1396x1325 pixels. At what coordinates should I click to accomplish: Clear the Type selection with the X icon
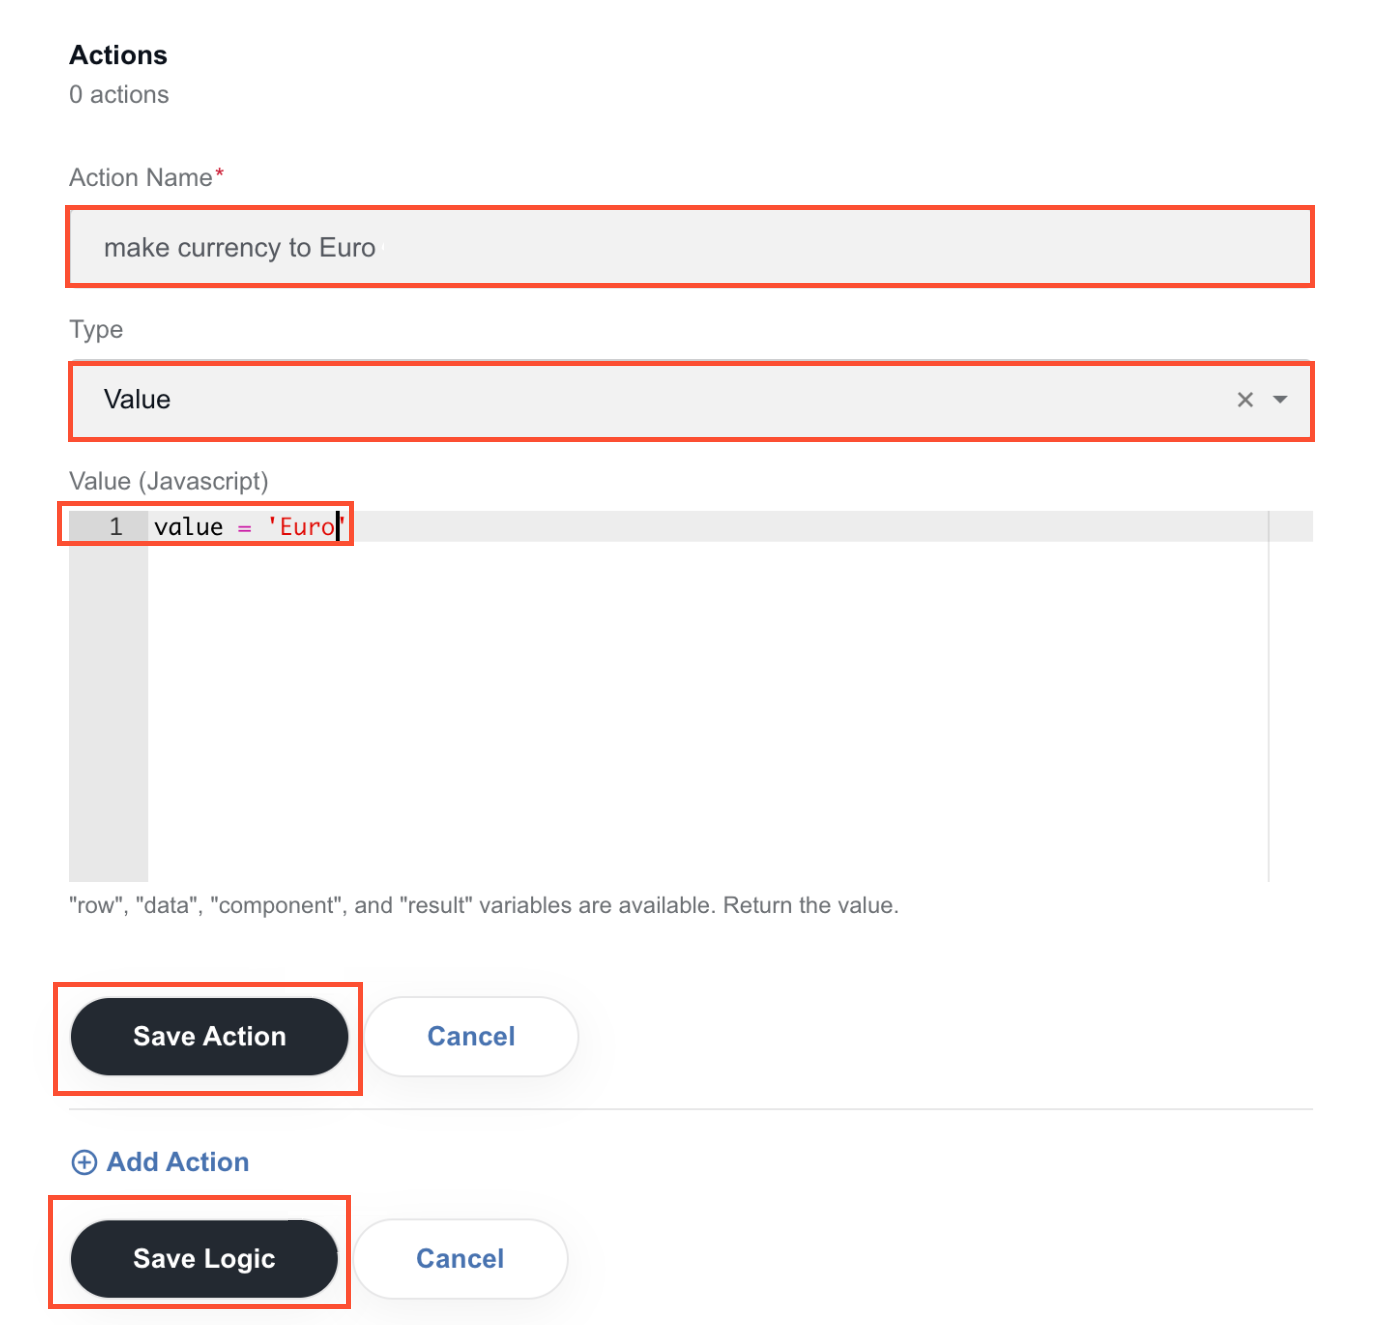click(1245, 400)
